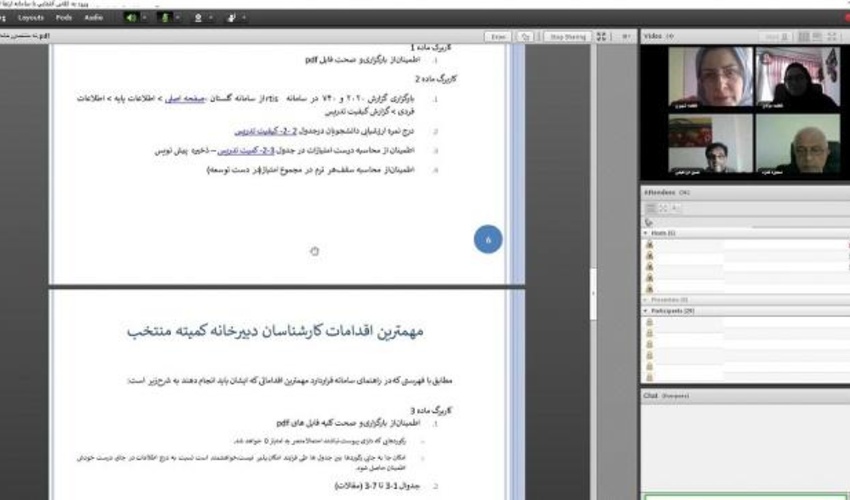Click the text کاربرگ ماده 3
Screen dimensions: 850x500
[431, 411]
